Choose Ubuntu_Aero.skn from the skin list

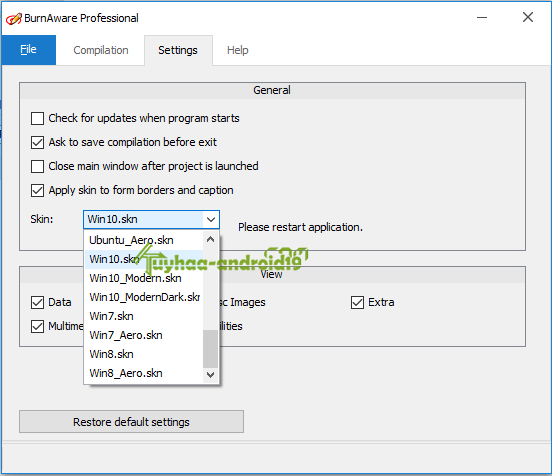click(x=144, y=240)
